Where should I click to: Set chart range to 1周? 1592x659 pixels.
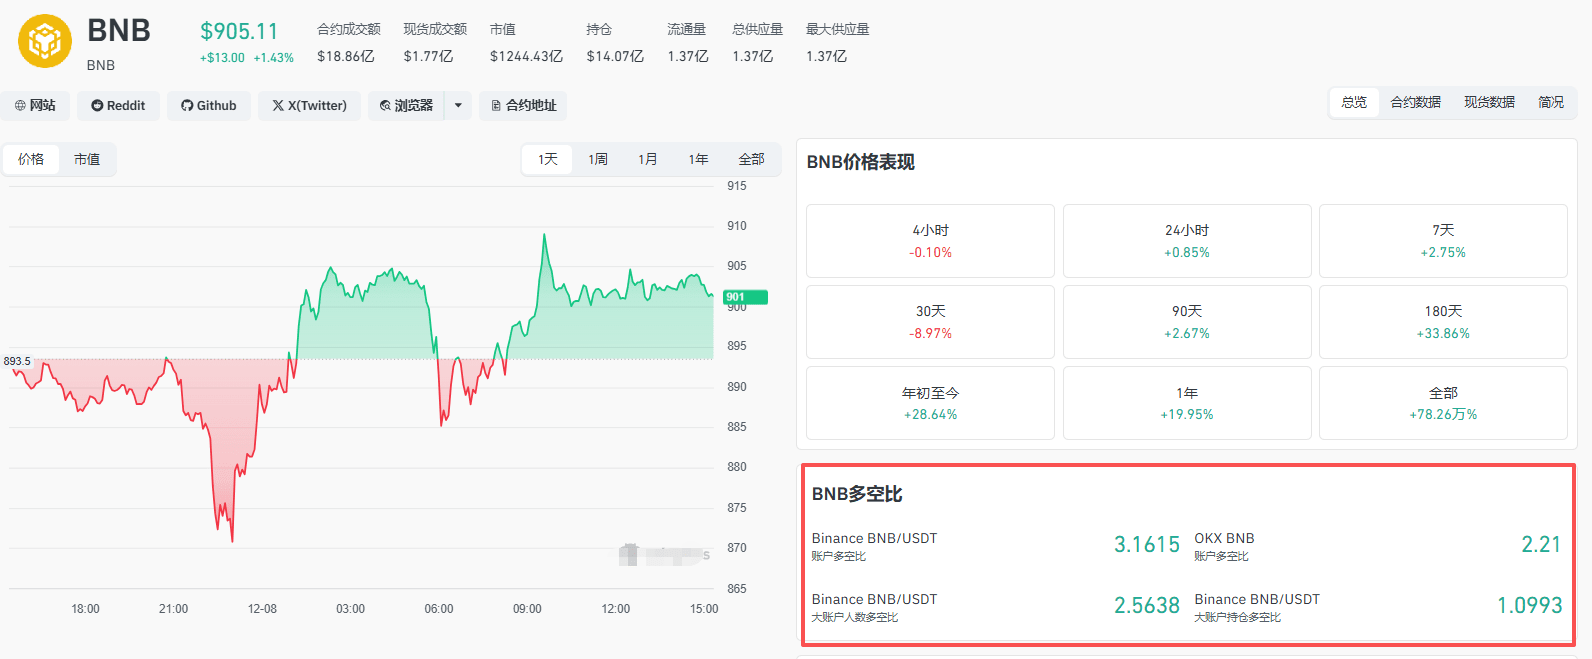pos(598,159)
